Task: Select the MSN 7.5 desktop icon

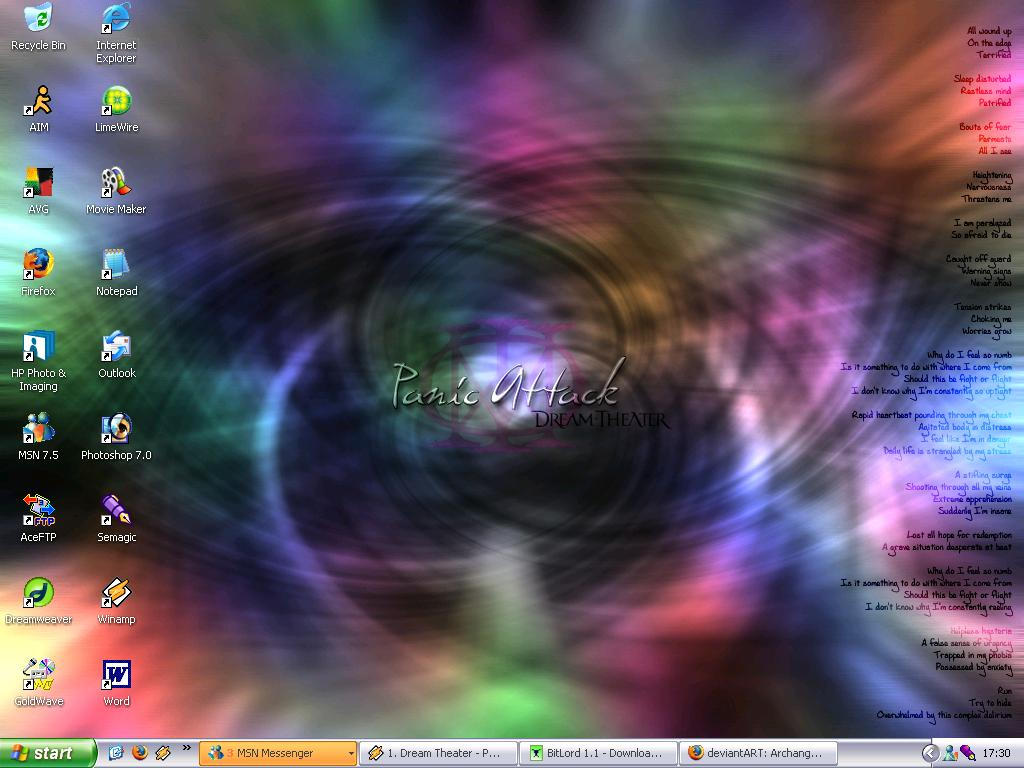Action: pos(39,437)
